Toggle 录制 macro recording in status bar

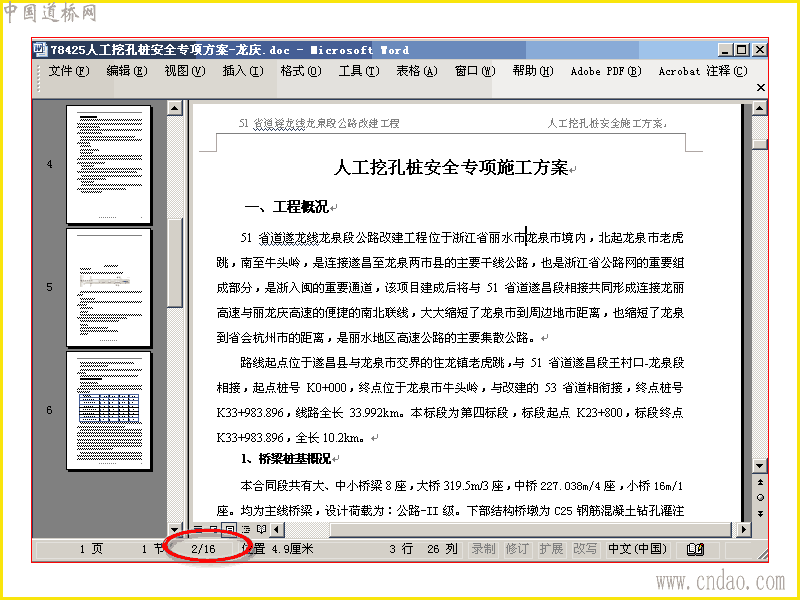pyautogui.click(x=483, y=549)
